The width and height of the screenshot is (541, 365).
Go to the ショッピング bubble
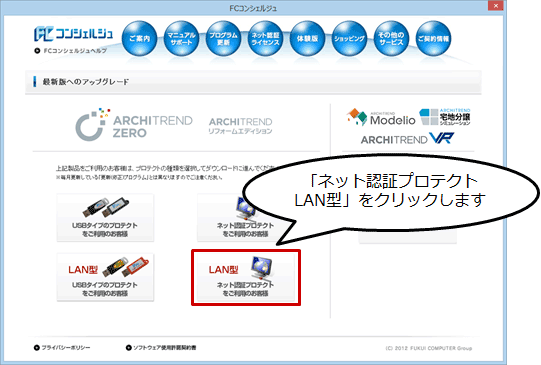tap(349, 39)
